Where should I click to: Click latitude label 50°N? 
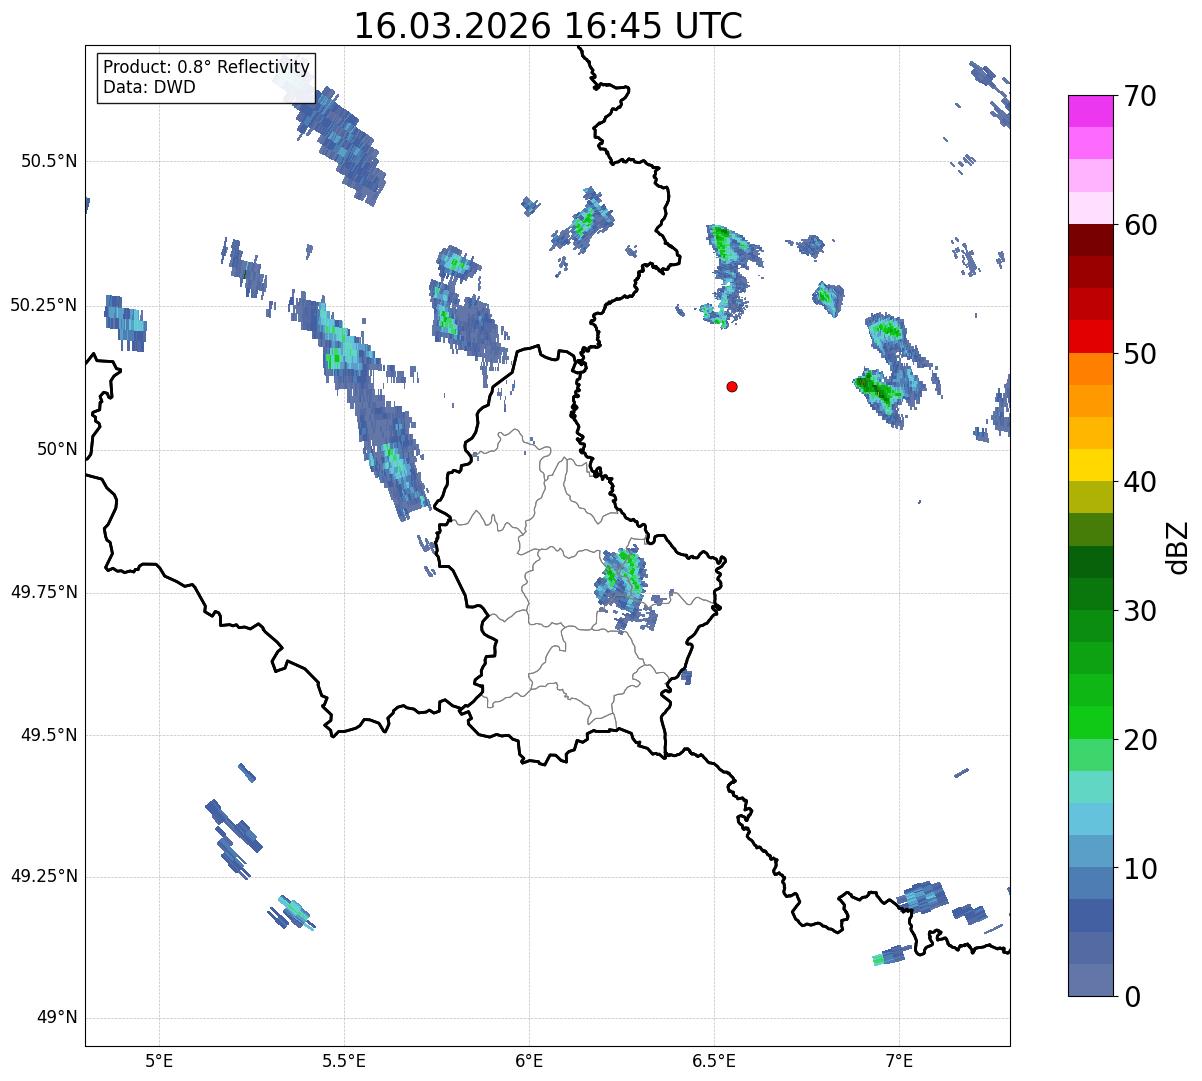57,449
